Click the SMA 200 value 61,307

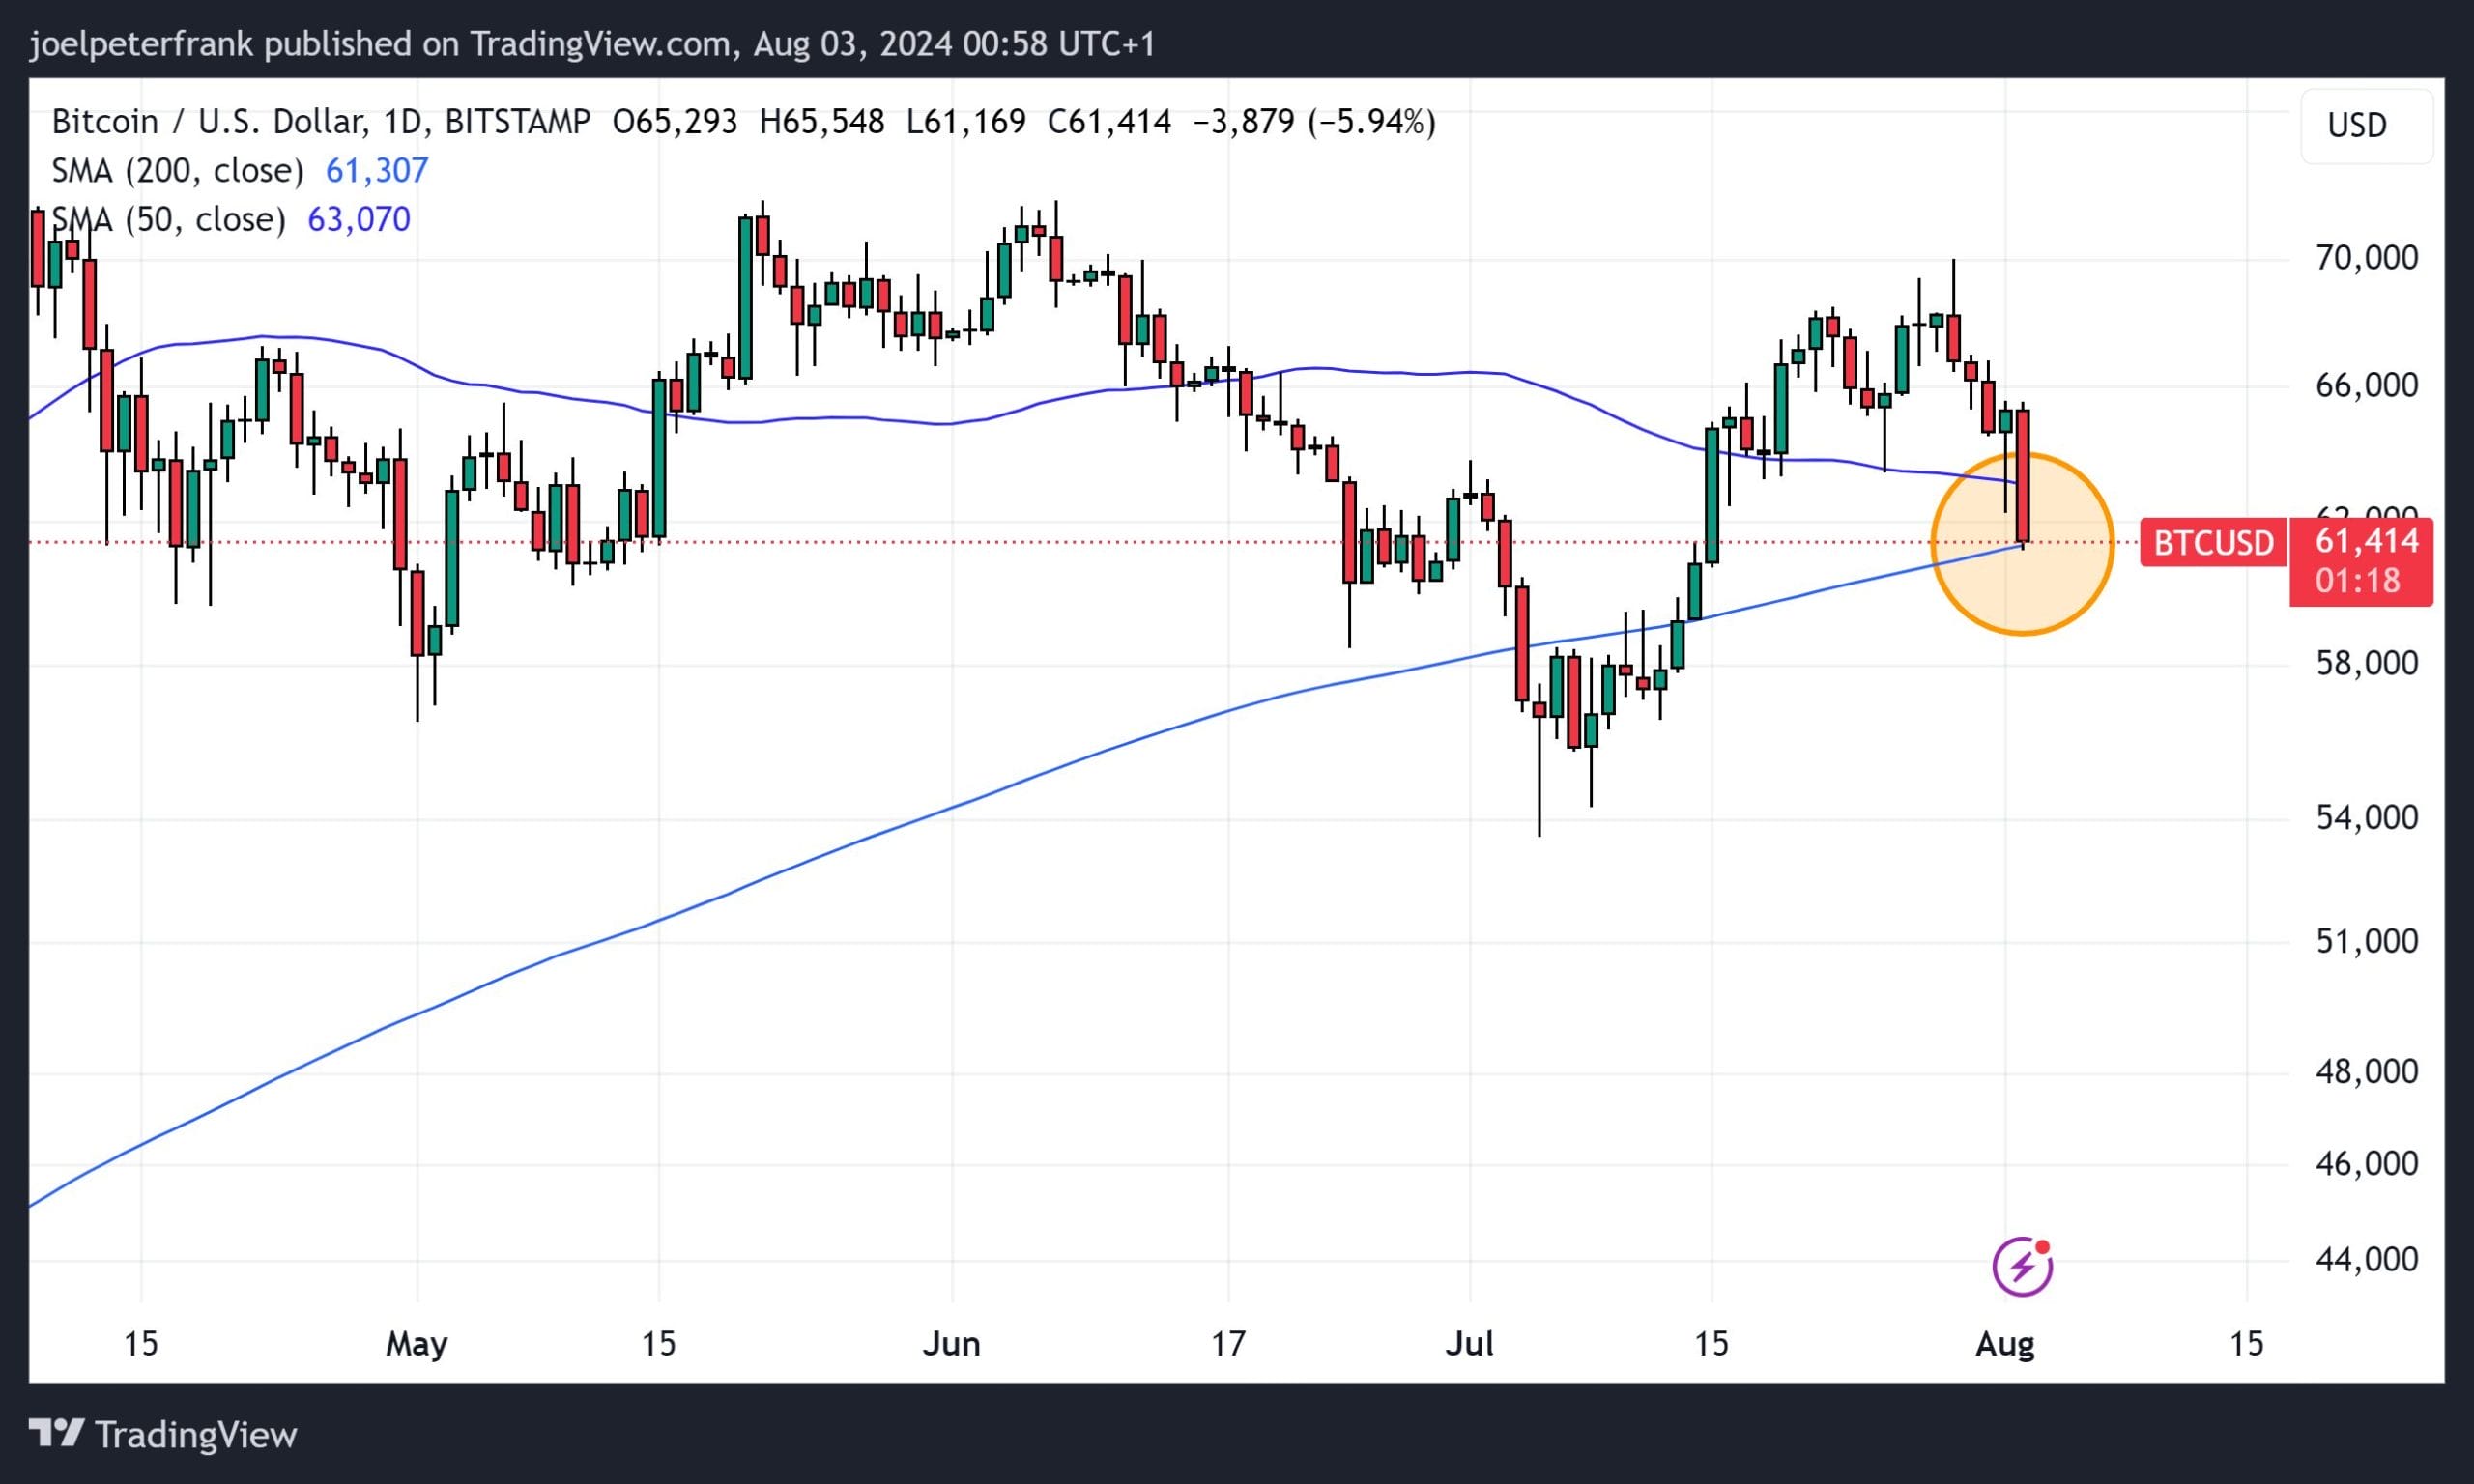tap(378, 170)
